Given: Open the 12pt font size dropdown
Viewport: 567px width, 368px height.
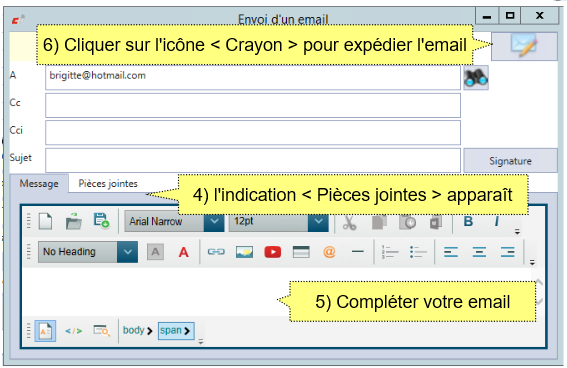Looking at the screenshot, I should point(318,221).
